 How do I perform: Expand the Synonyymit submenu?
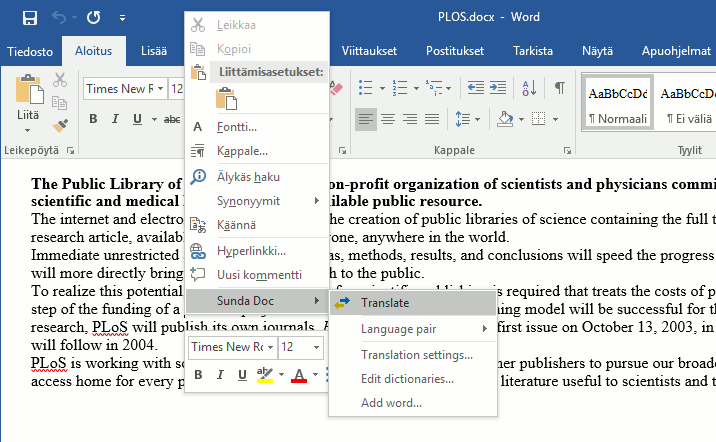click(x=257, y=201)
